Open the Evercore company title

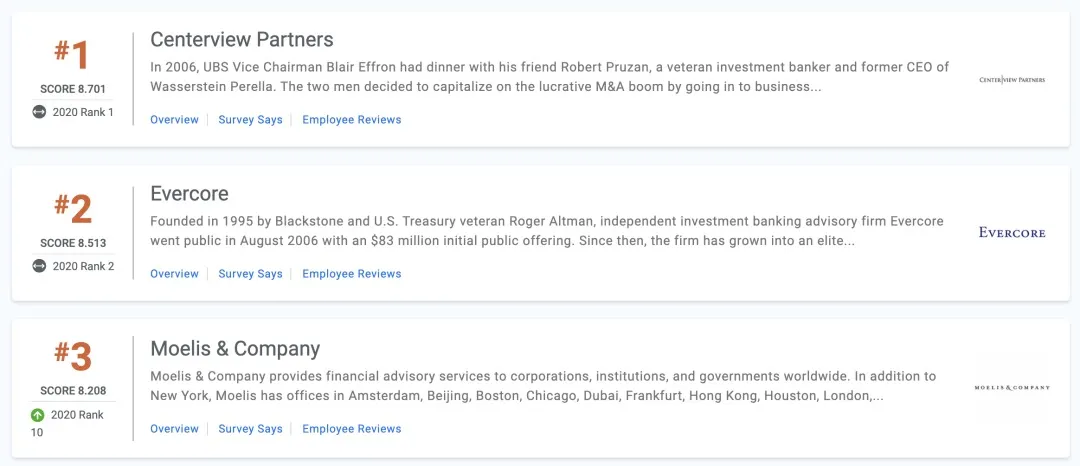click(189, 194)
